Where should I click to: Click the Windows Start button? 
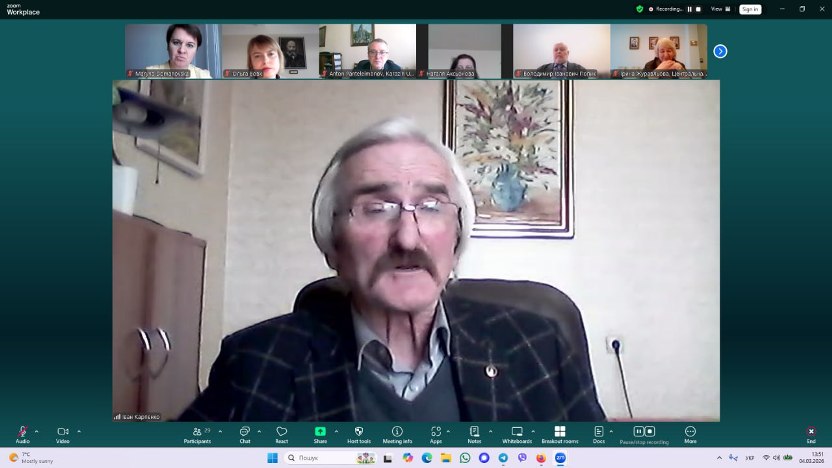(270, 458)
